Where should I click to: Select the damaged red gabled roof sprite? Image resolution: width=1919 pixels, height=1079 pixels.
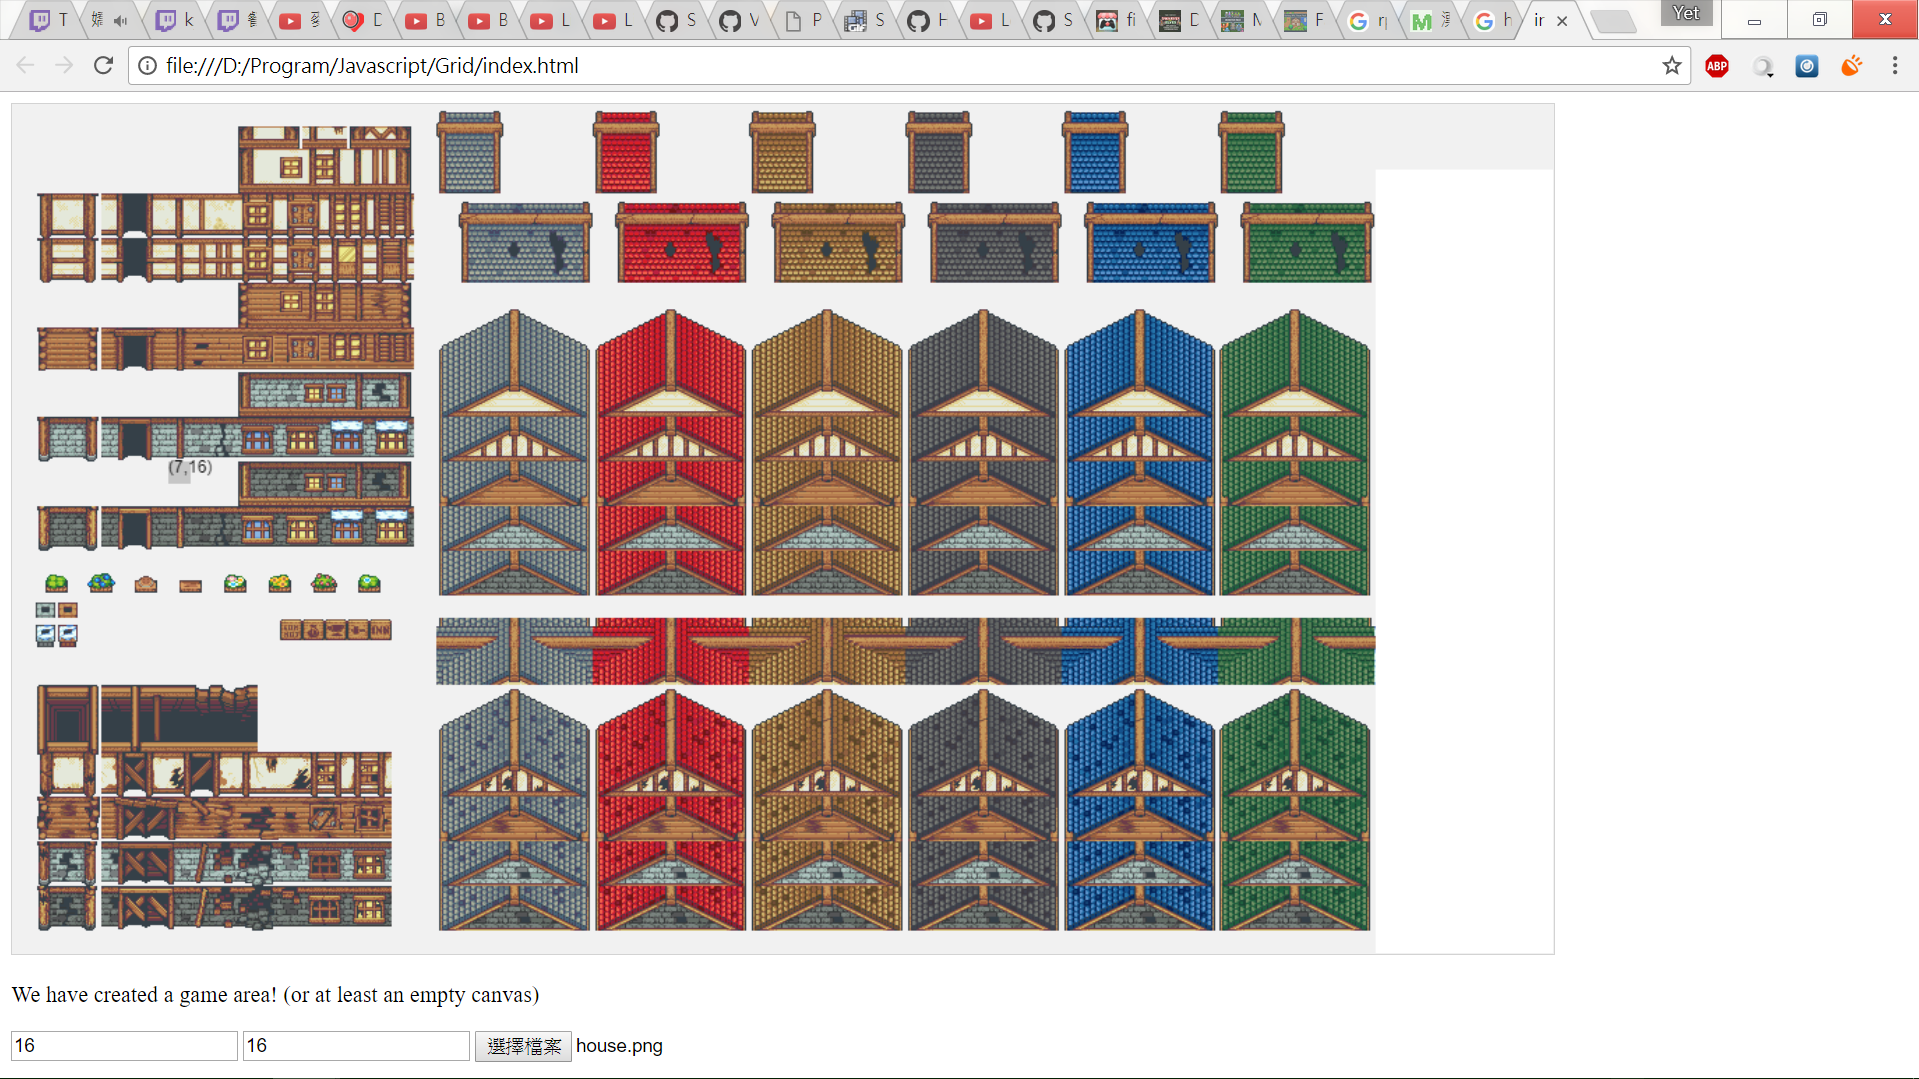click(671, 810)
